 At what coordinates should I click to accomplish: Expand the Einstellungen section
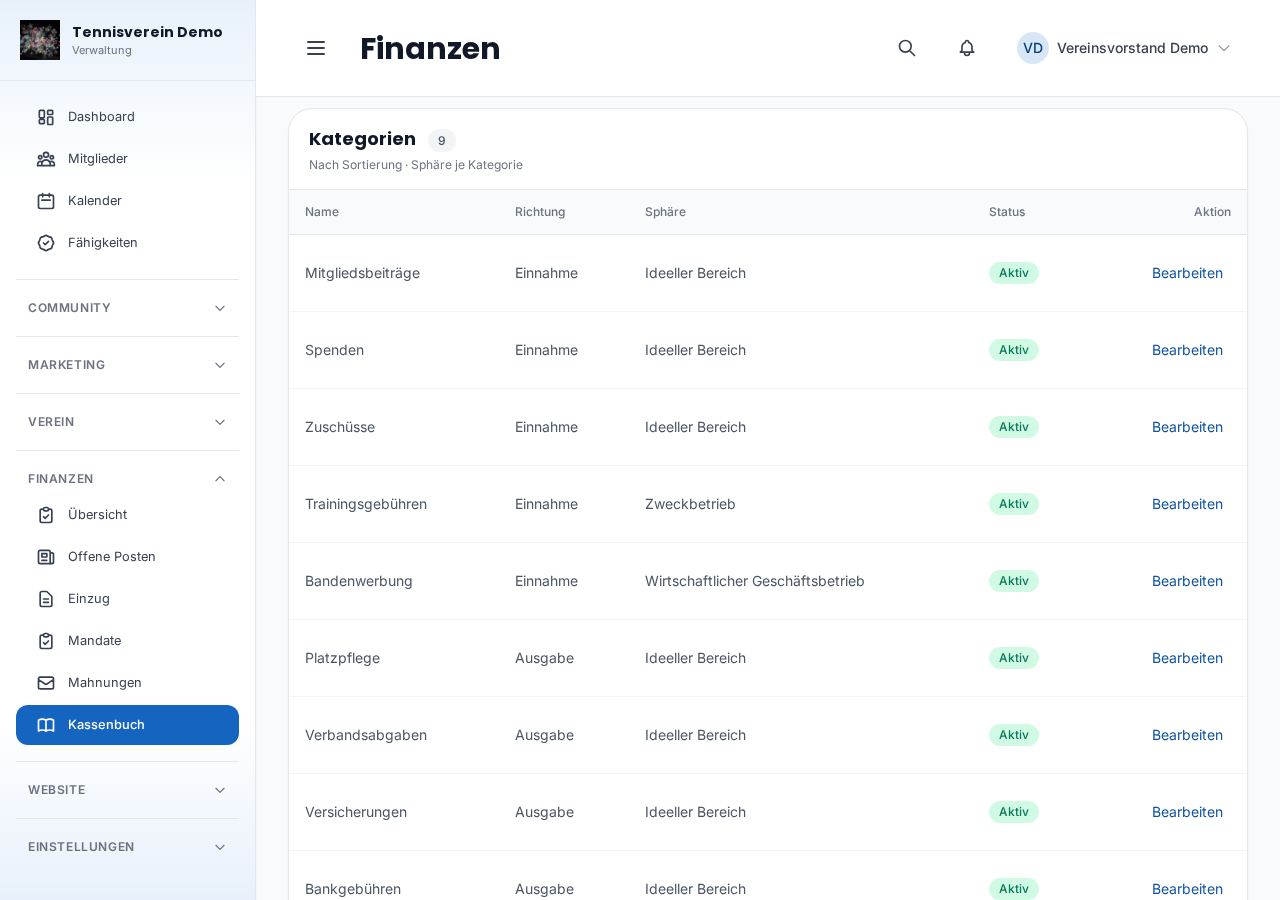(x=127, y=847)
